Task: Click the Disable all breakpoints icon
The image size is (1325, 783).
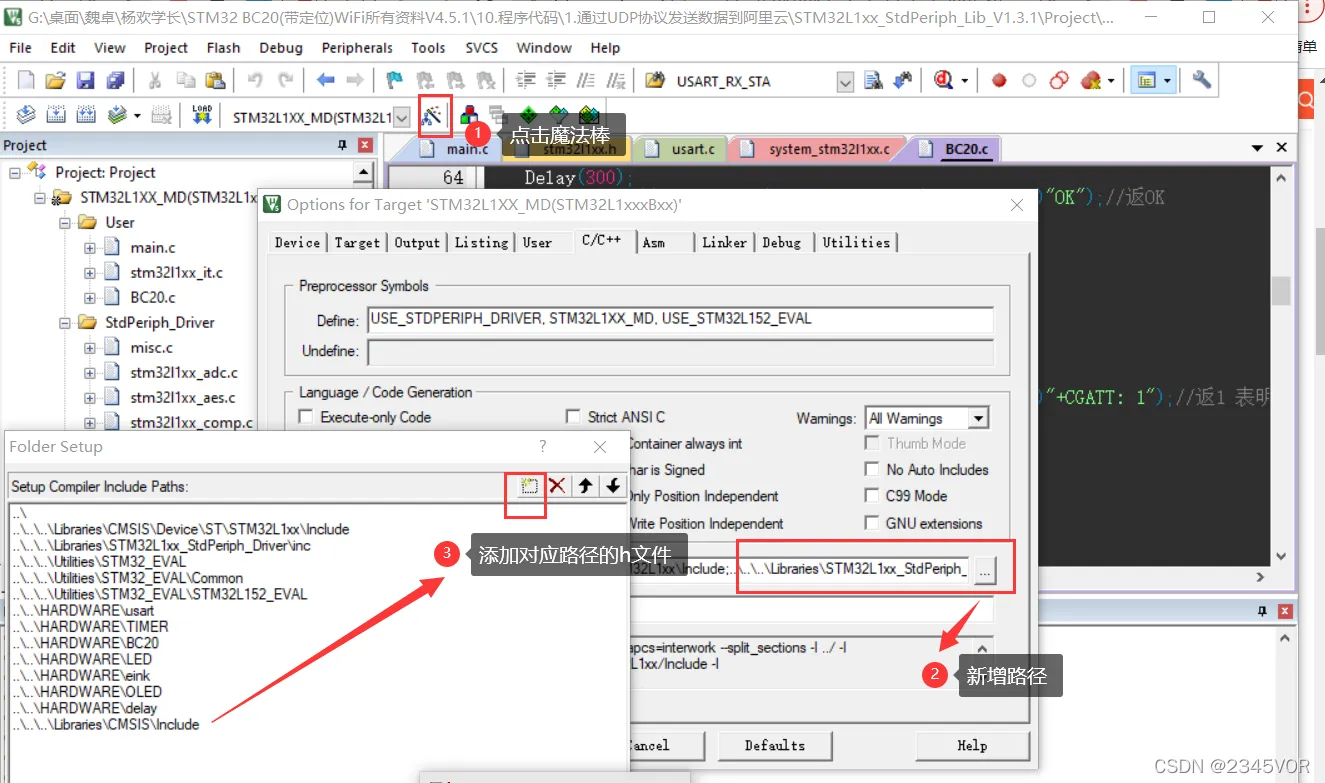Action: coord(1059,81)
